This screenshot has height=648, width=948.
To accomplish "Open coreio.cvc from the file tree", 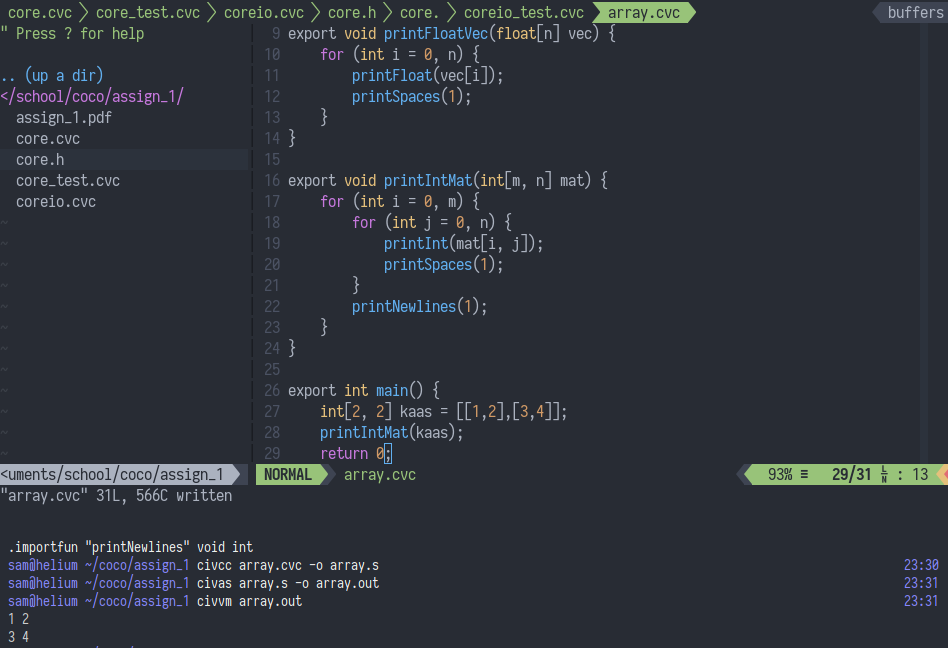I will 55,202.
